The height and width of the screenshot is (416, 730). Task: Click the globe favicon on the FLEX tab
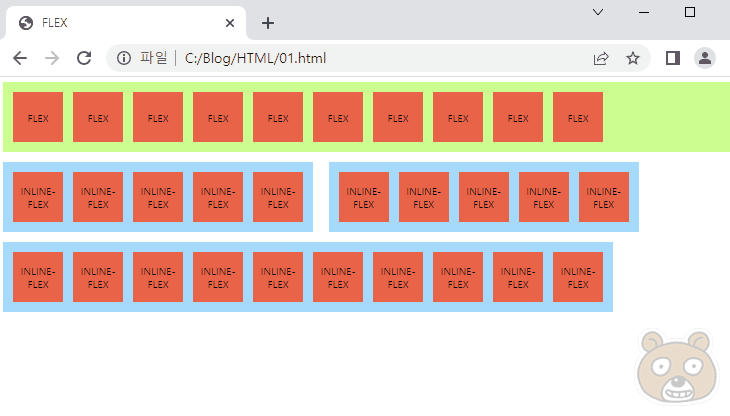26,23
